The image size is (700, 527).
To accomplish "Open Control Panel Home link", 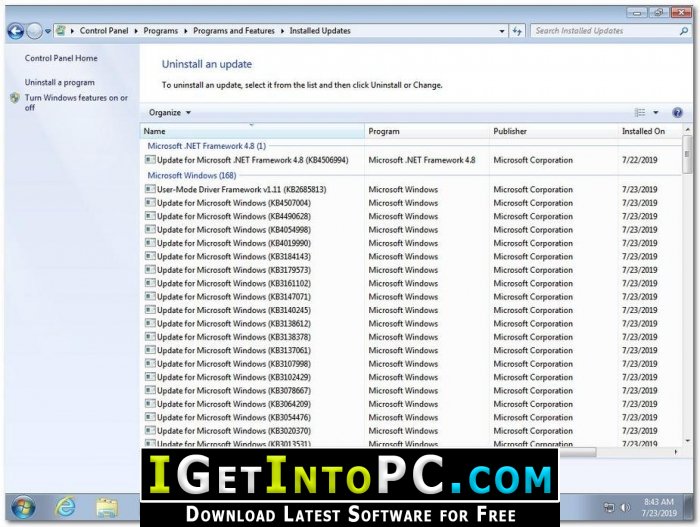I will point(61,58).
